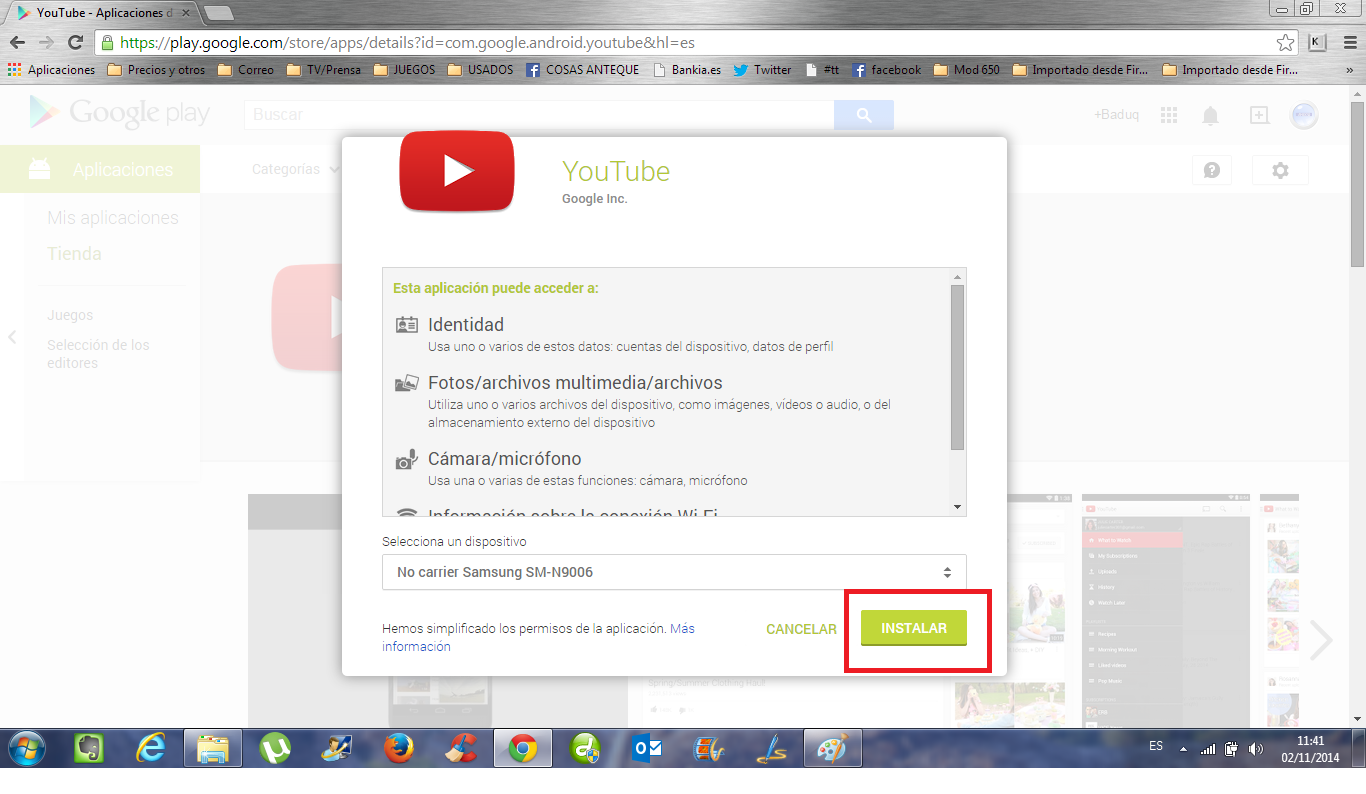Check the notifications bell icon

[x=1210, y=116]
